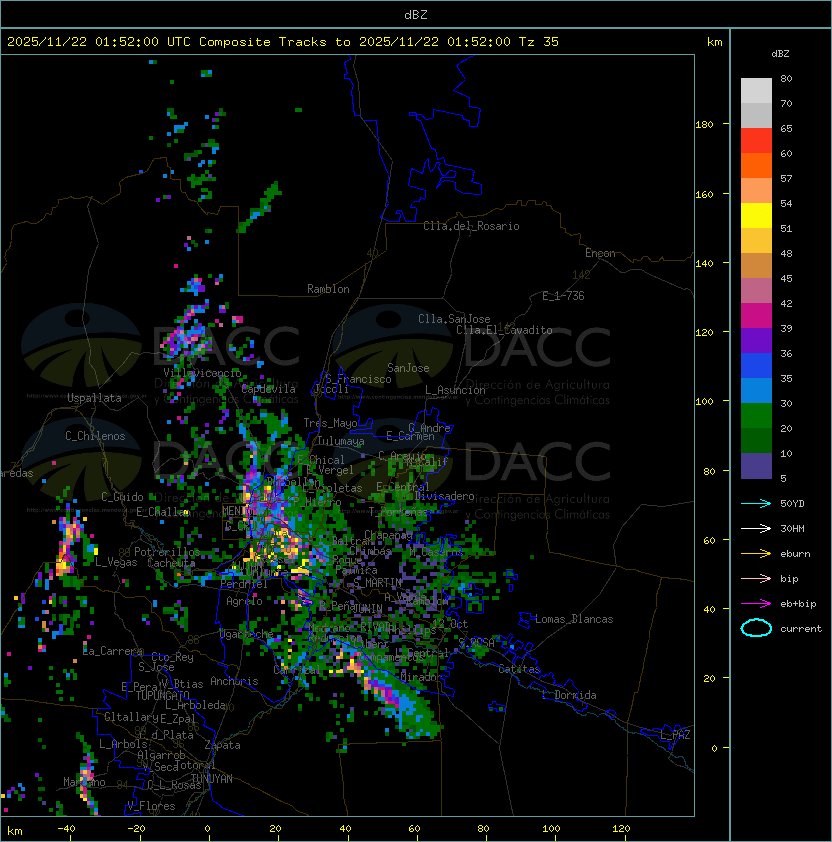Select the red 60–65 dBZ swatch
The width and height of the screenshot is (832, 842).
pos(756,141)
